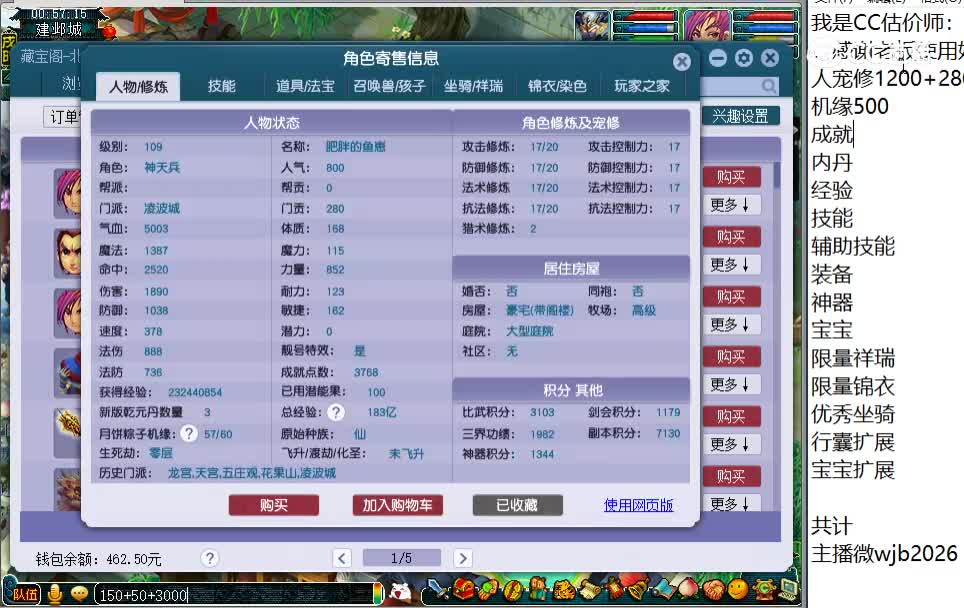Click the help icon next to 月饼粽子机缘
964x608 pixels.
tap(189, 433)
